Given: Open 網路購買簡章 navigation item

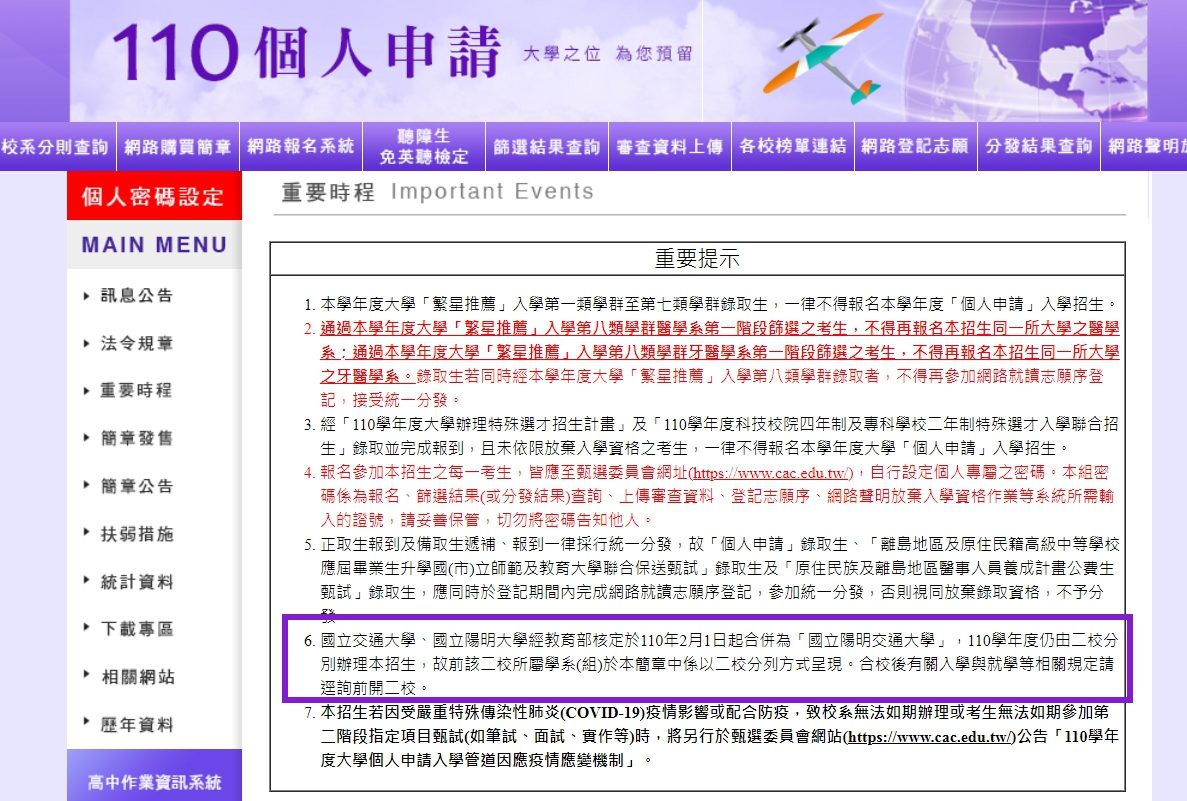Looking at the screenshot, I should [x=178, y=147].
